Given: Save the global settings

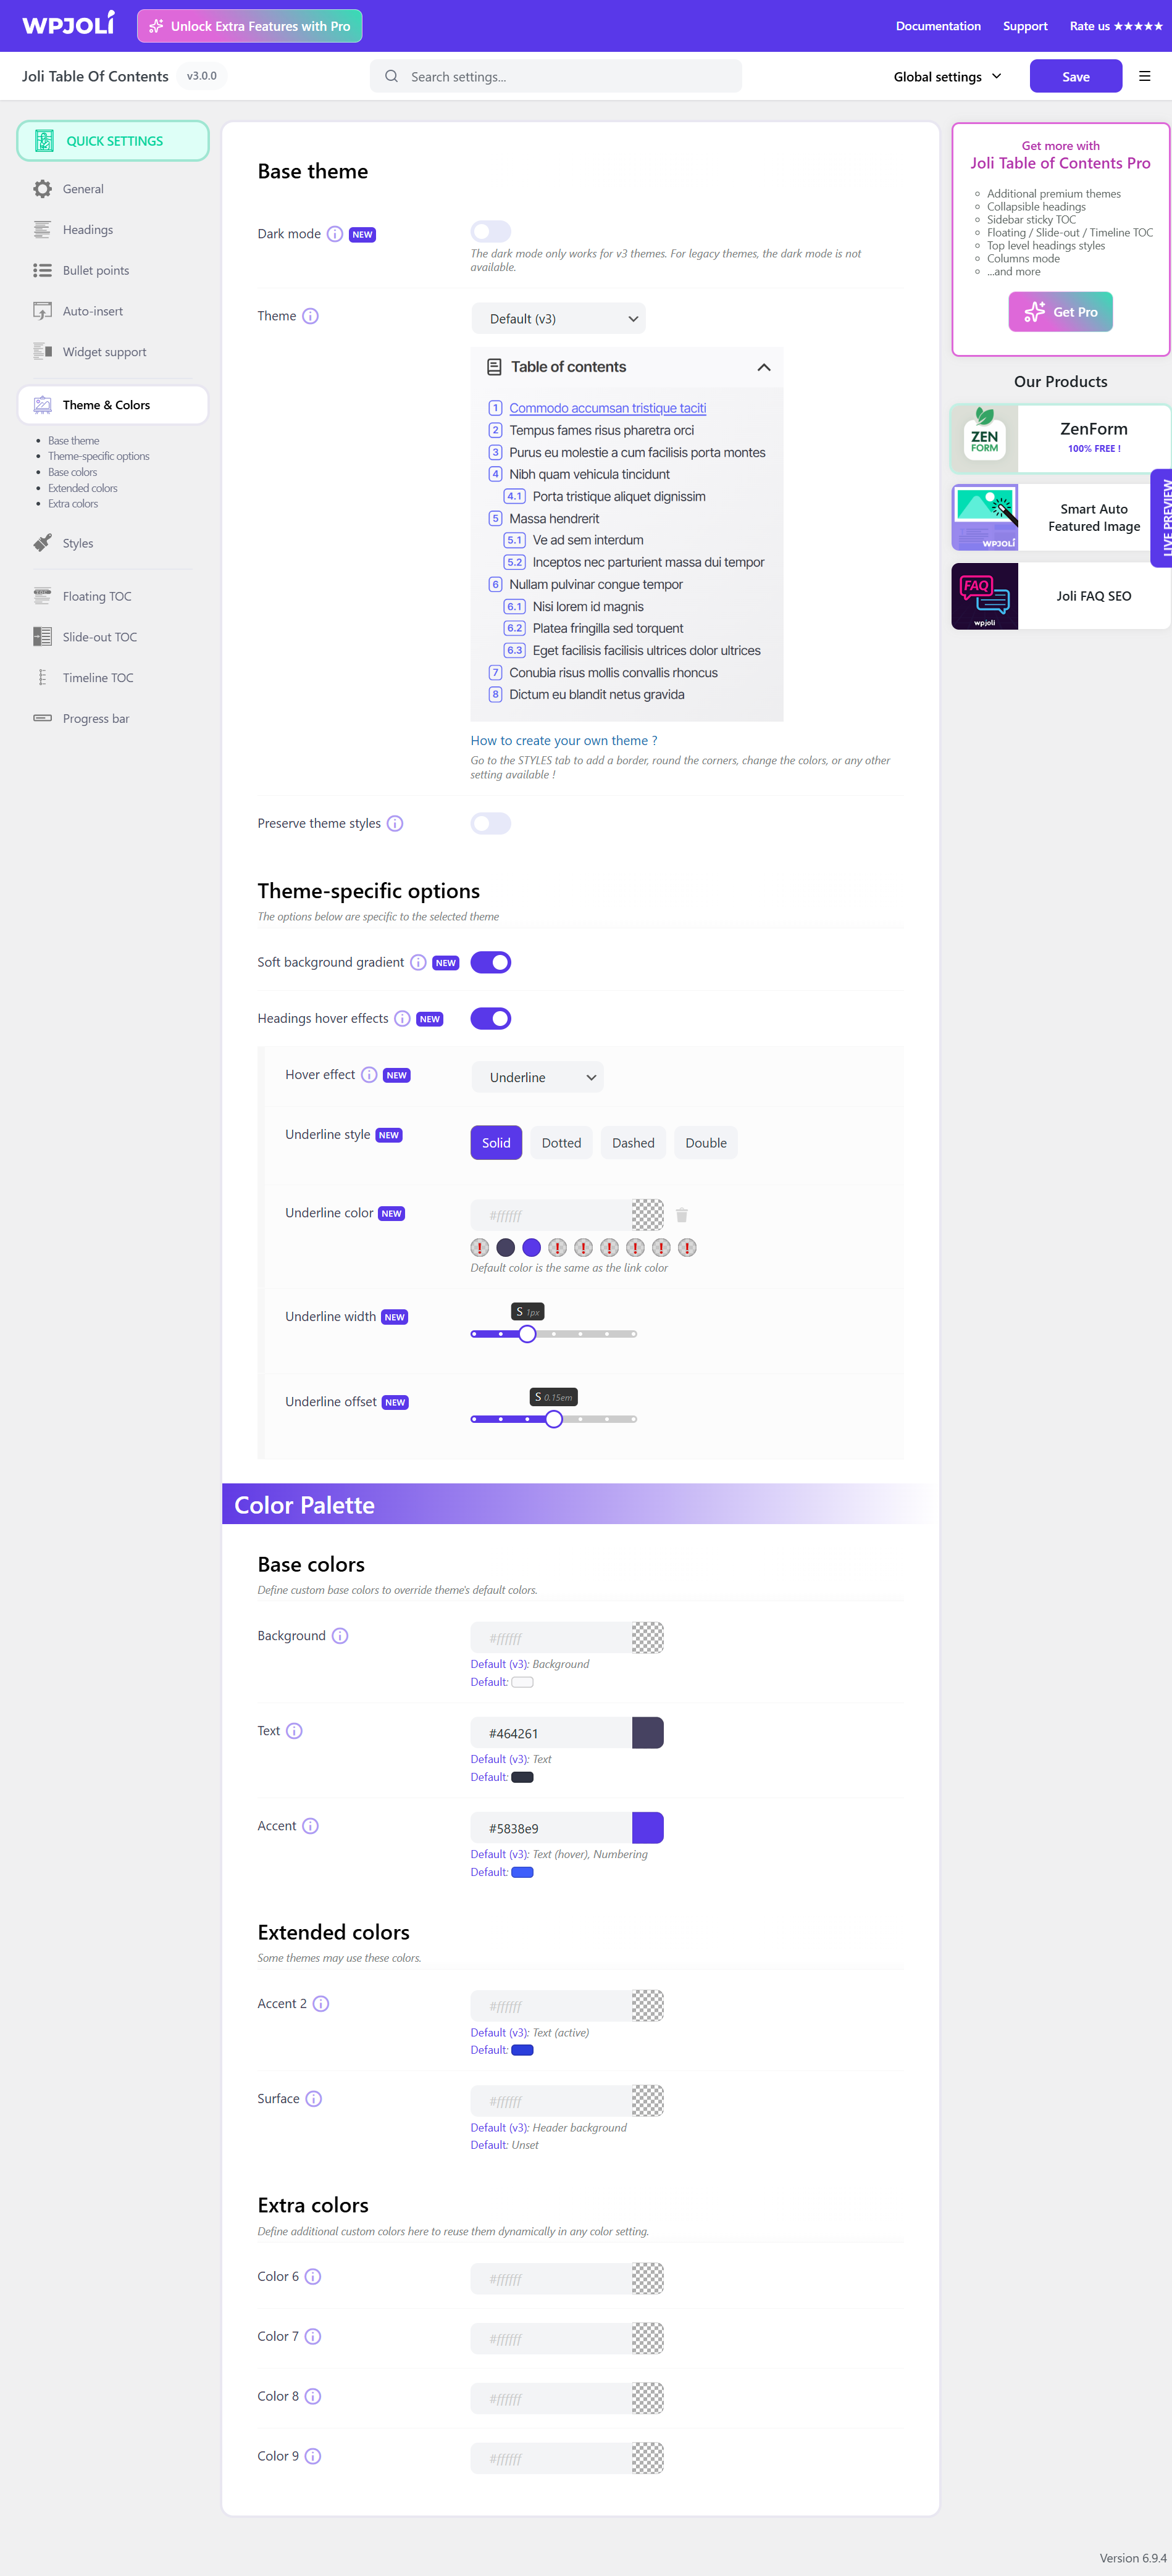Looking at the screenshot, I should [x=1075, y=76].
